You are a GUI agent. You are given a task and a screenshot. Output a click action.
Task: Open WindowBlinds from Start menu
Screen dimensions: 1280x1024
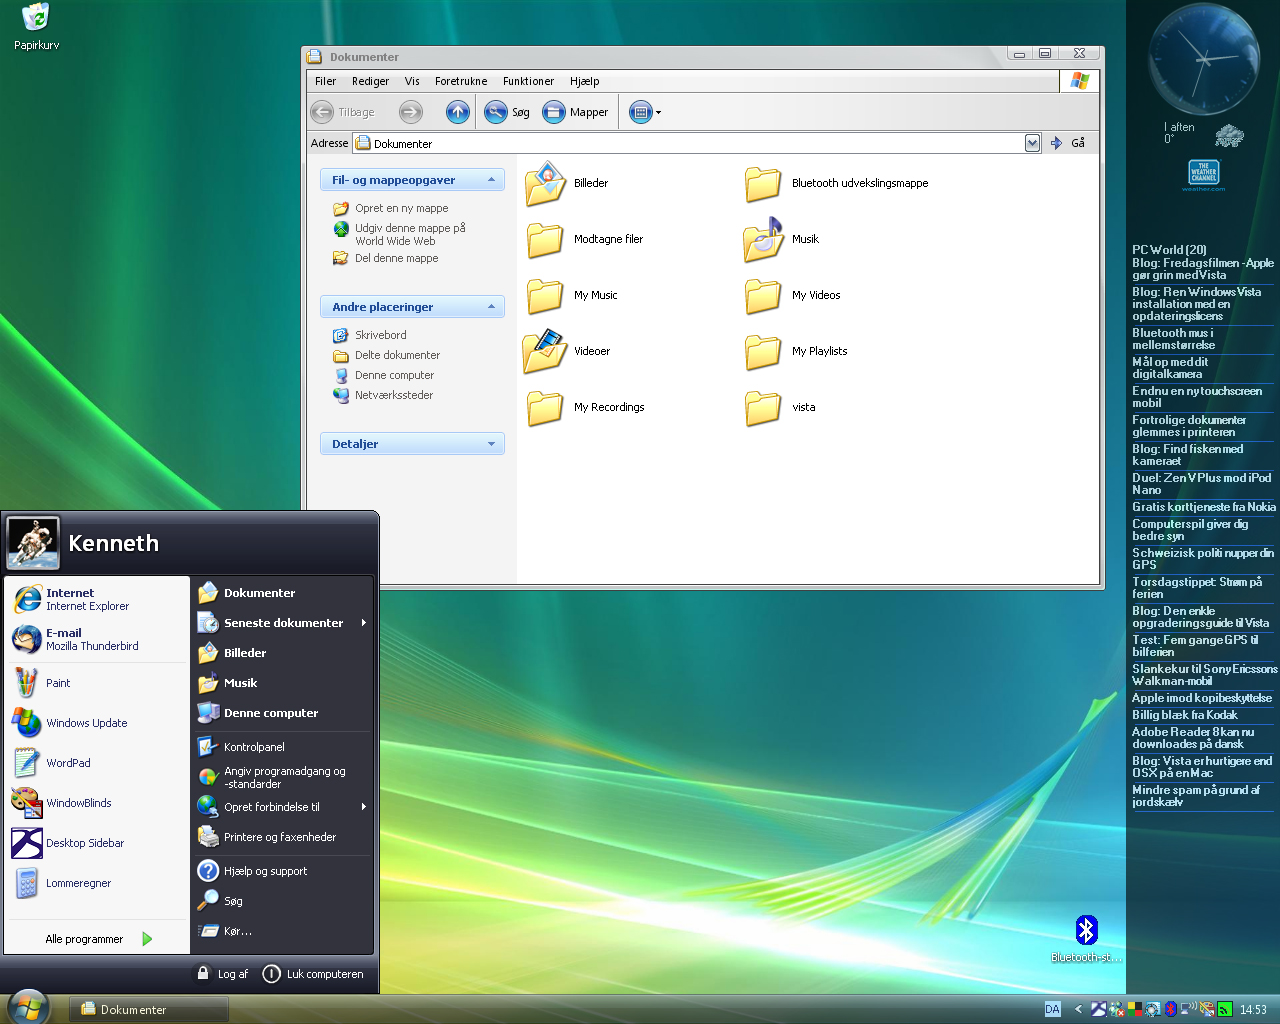click(78, 803)
